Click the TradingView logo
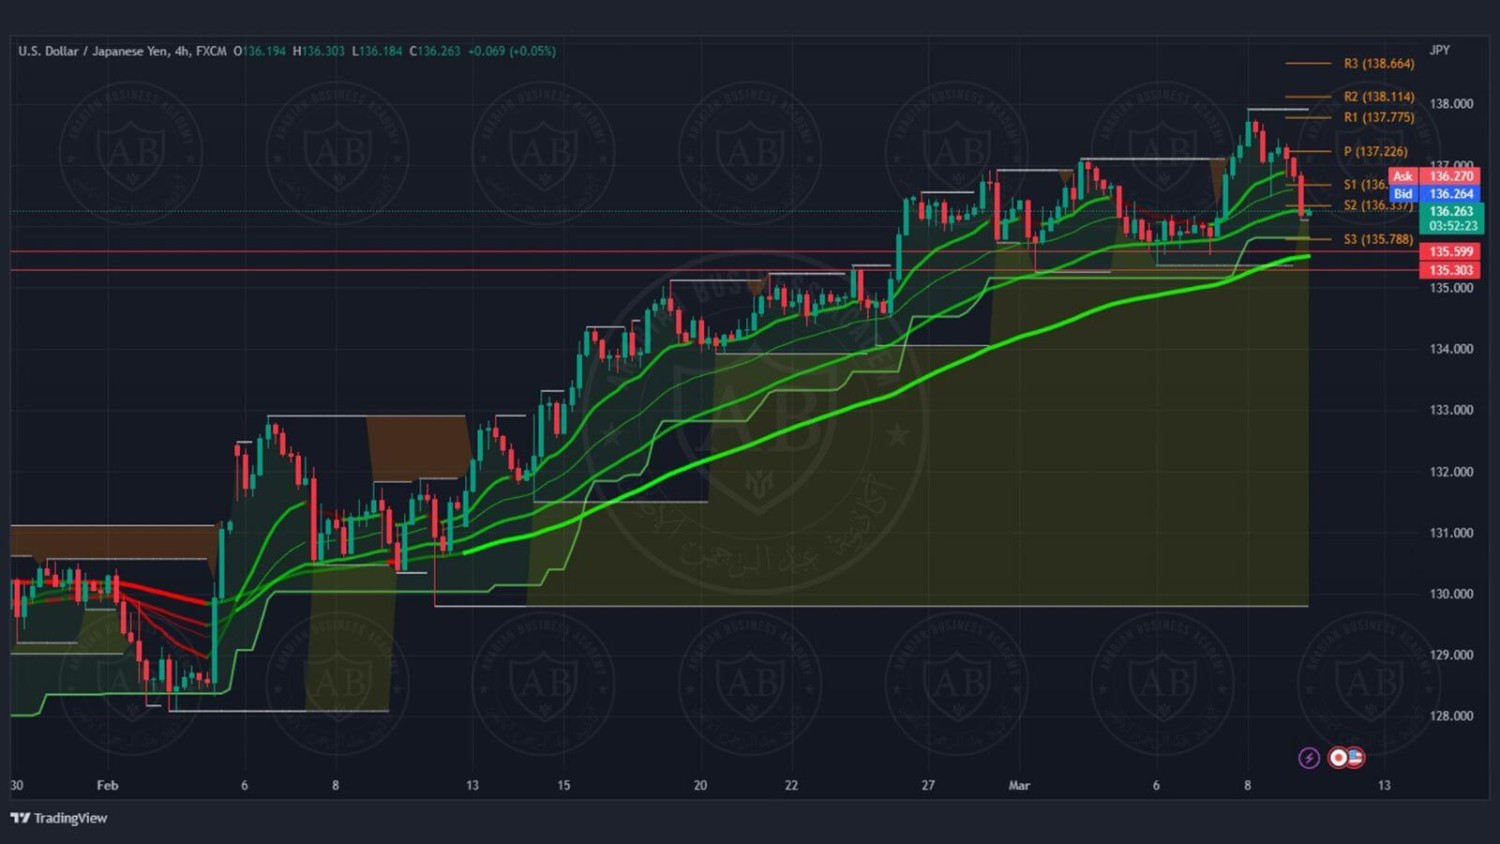The width and height of the screenshot is (1500, 844). click(x=59, y=818)
